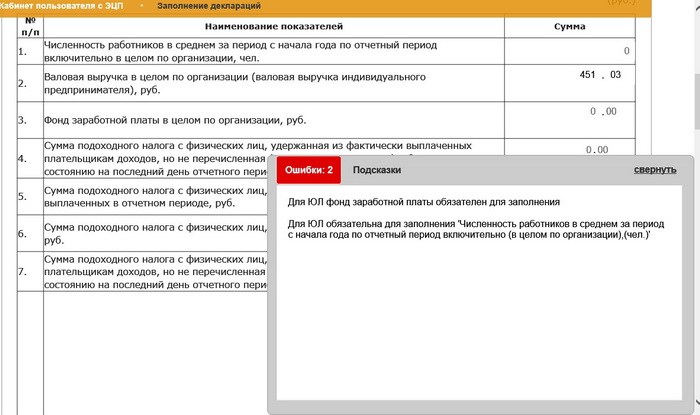Click the Сумма column header
The image size is (700, 415).
coord(570,26)
